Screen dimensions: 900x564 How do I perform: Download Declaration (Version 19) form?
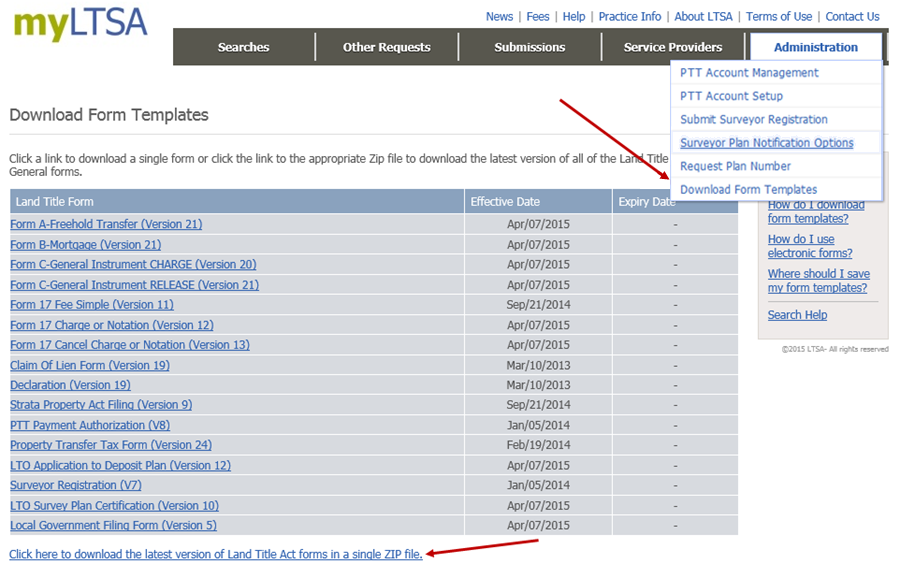[70, 385]
